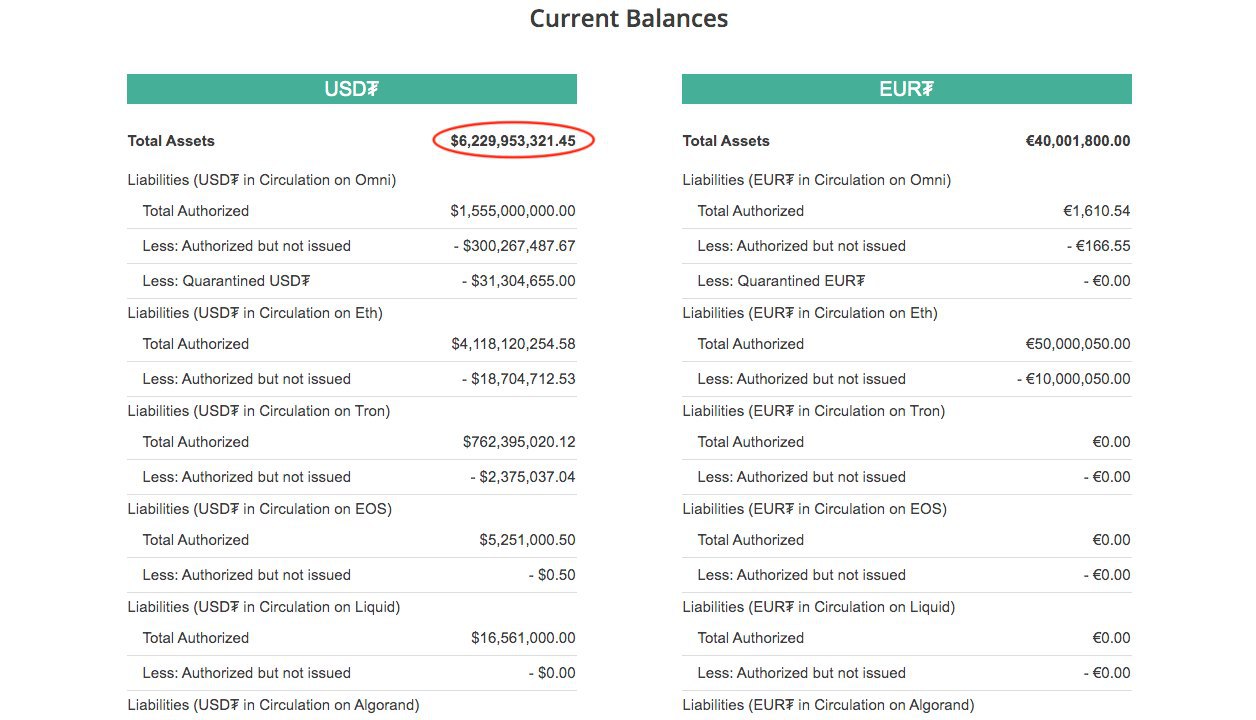This screenshot has height=720, width=1256.
Task: Click the EUR₮ column's Total Assets label
Action: (726, 141)
